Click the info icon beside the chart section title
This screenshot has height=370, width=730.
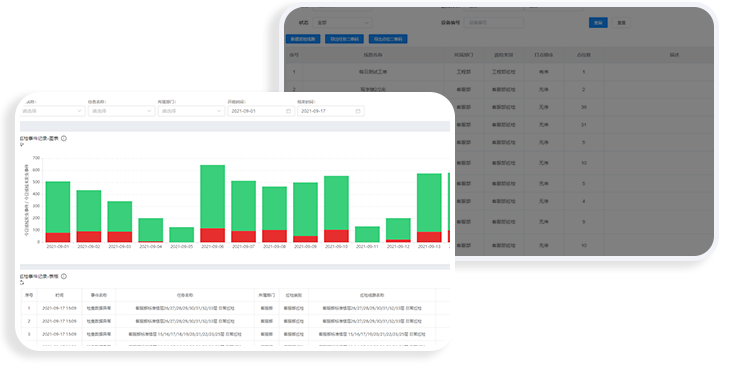[64, 138]
